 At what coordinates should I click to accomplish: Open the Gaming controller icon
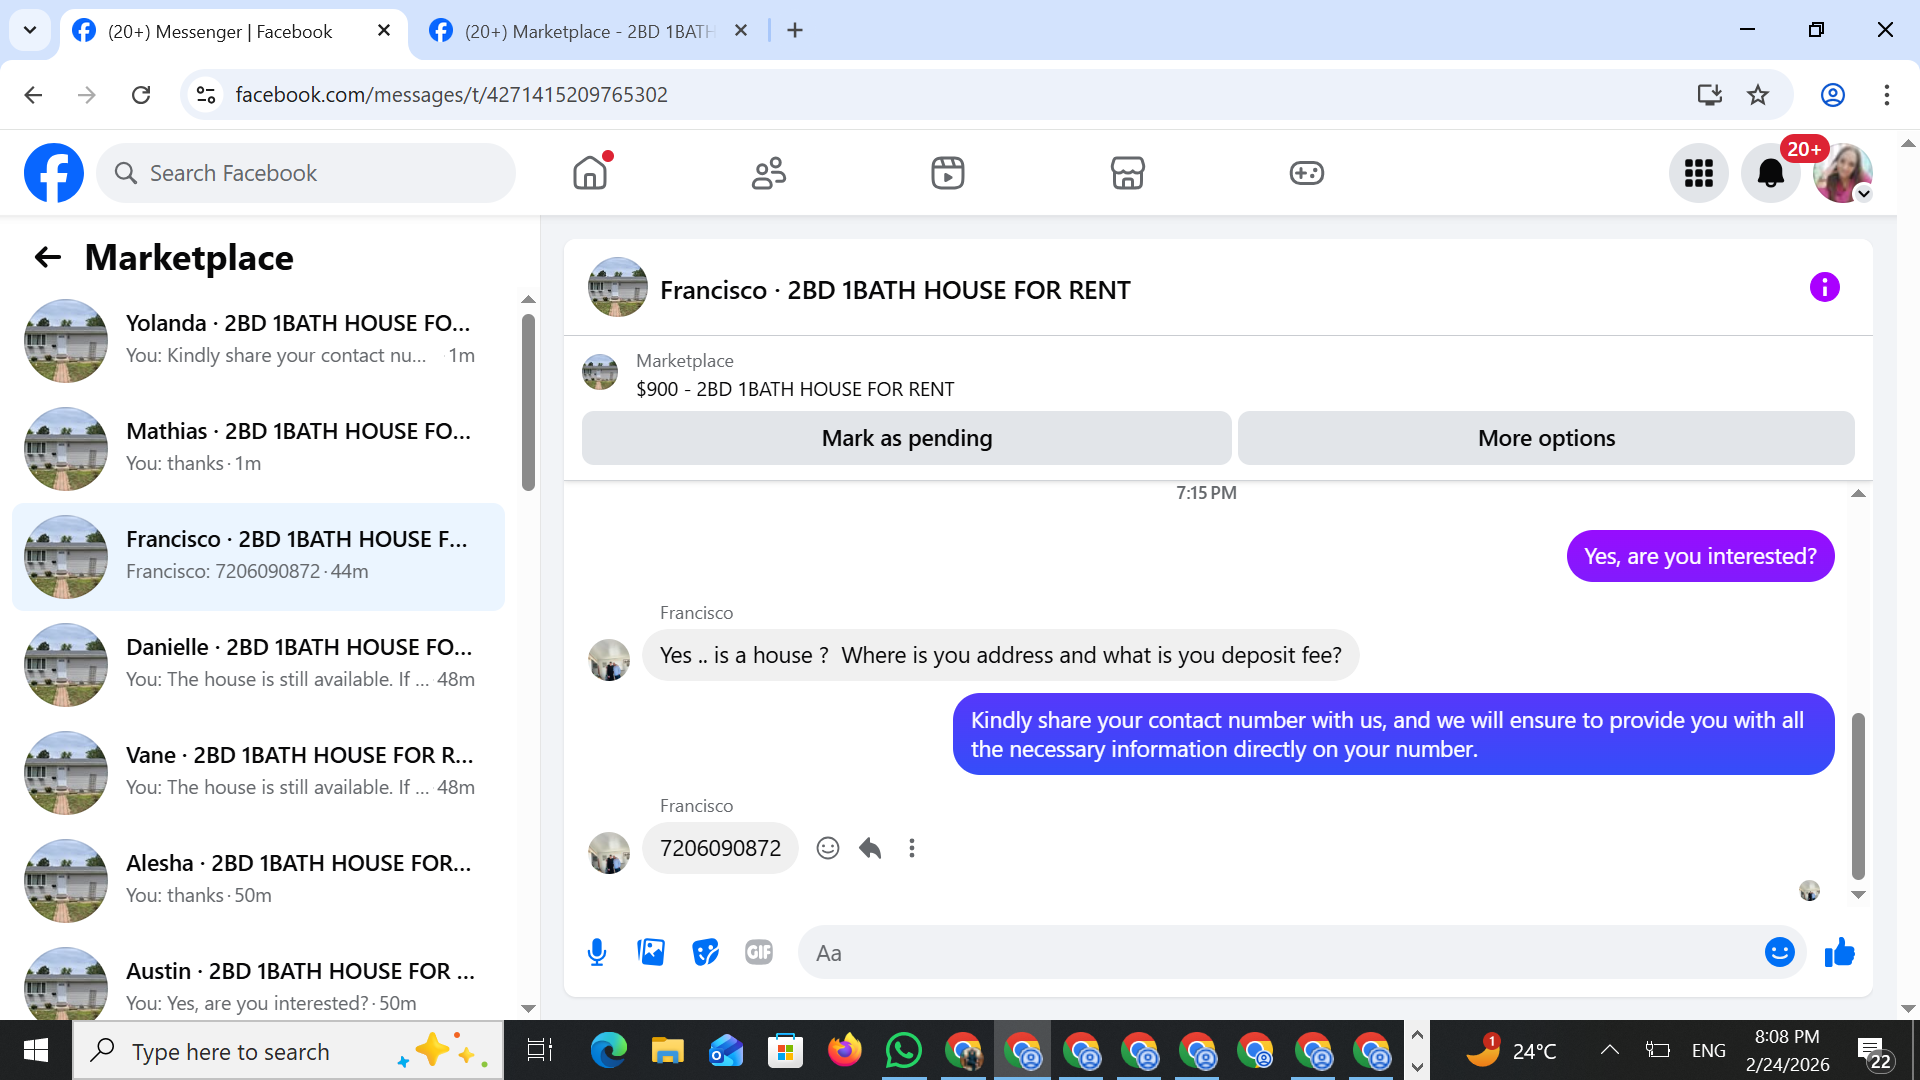point(1306,173)
